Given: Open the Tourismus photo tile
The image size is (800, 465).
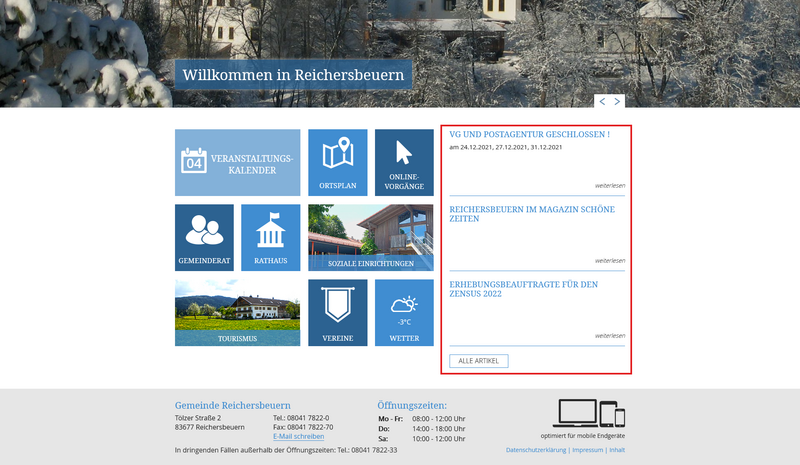Looking at the screenshot, I should 237,312.
